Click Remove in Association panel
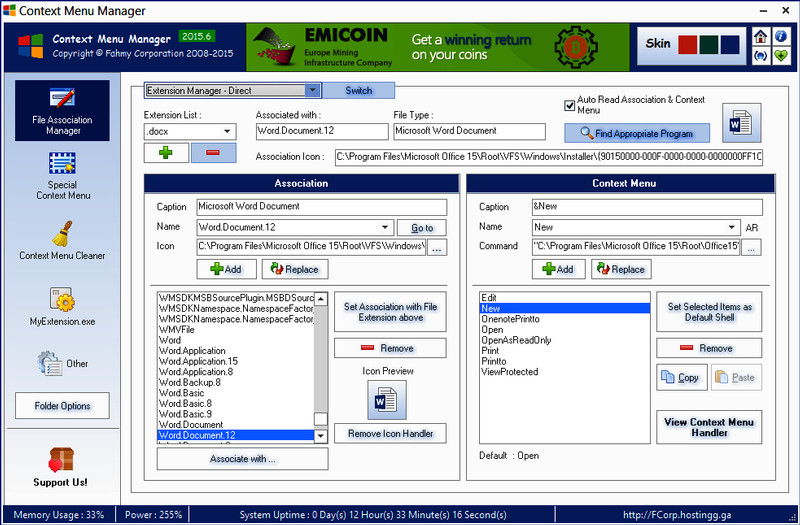 (x=390, y=348)
